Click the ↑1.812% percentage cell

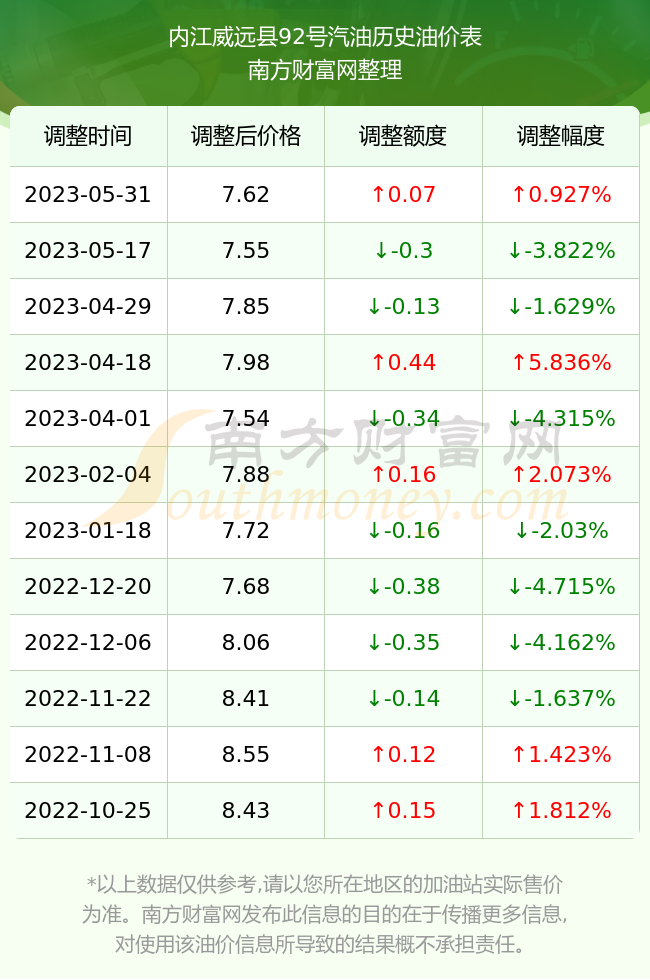(x=561, y=811)
